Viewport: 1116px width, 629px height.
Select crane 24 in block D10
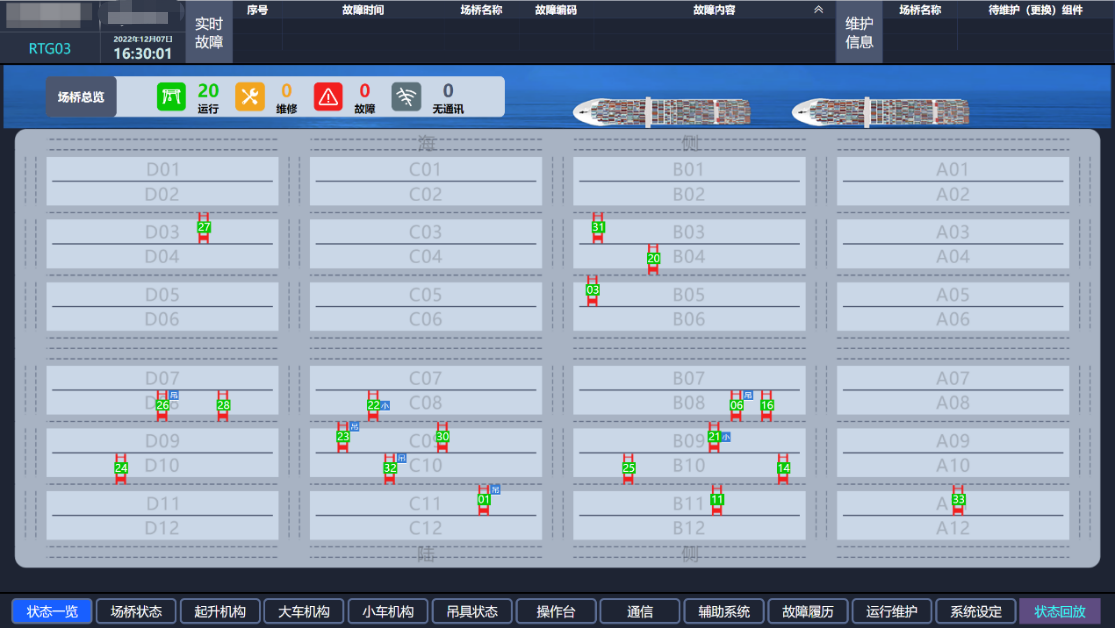tap(121, 468)
